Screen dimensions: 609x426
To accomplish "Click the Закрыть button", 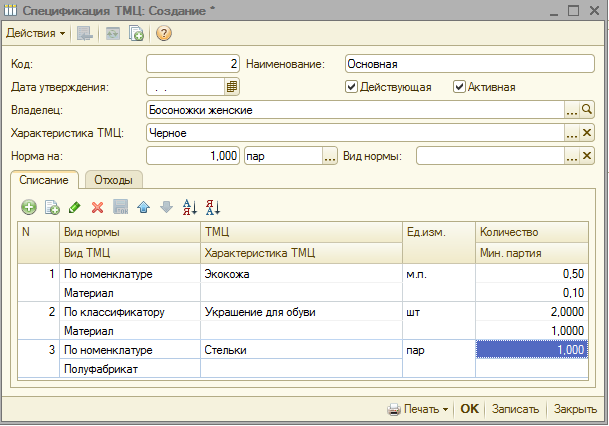I will coord(575,409).
